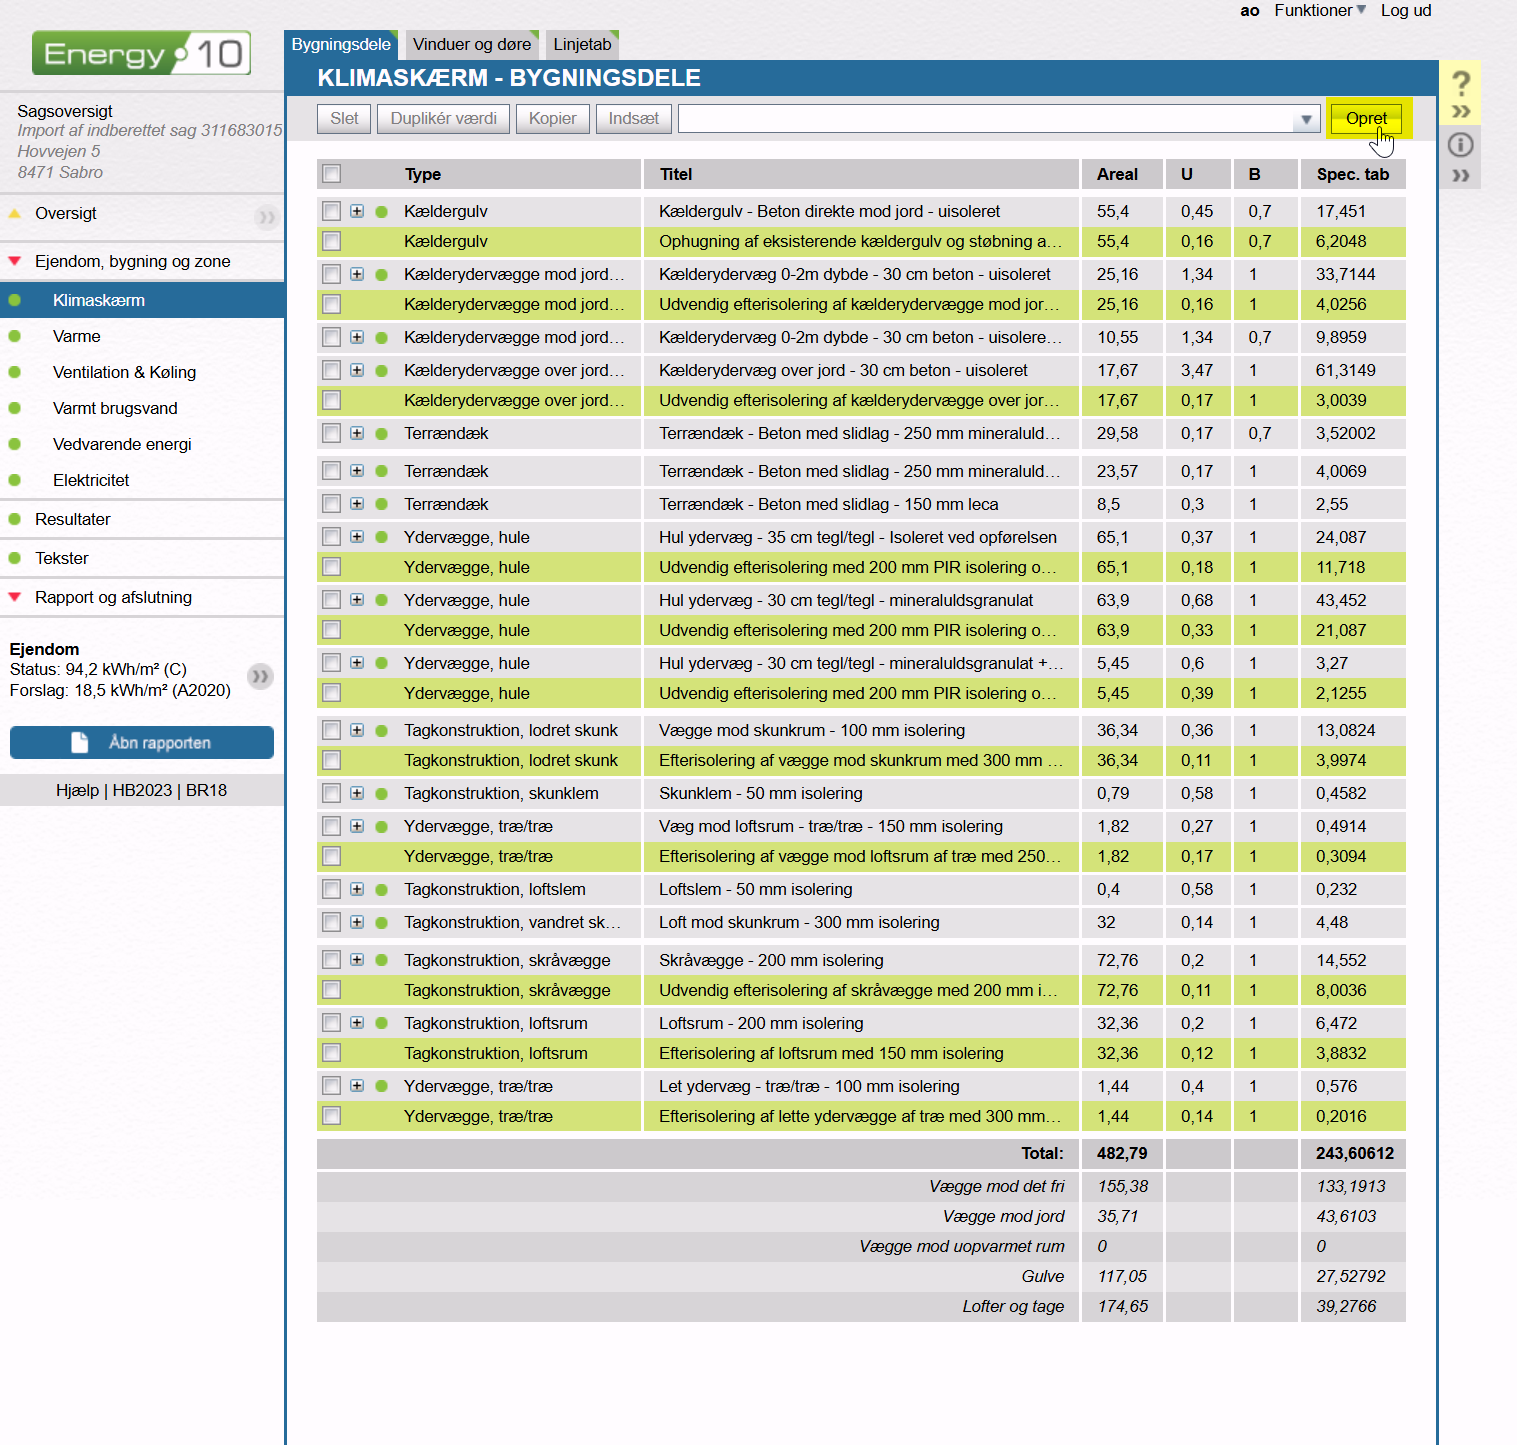The width and height of the screenshot is (1517, 1445).
Task: Click the double chevron below the help icon
Action: [1460, 112]
